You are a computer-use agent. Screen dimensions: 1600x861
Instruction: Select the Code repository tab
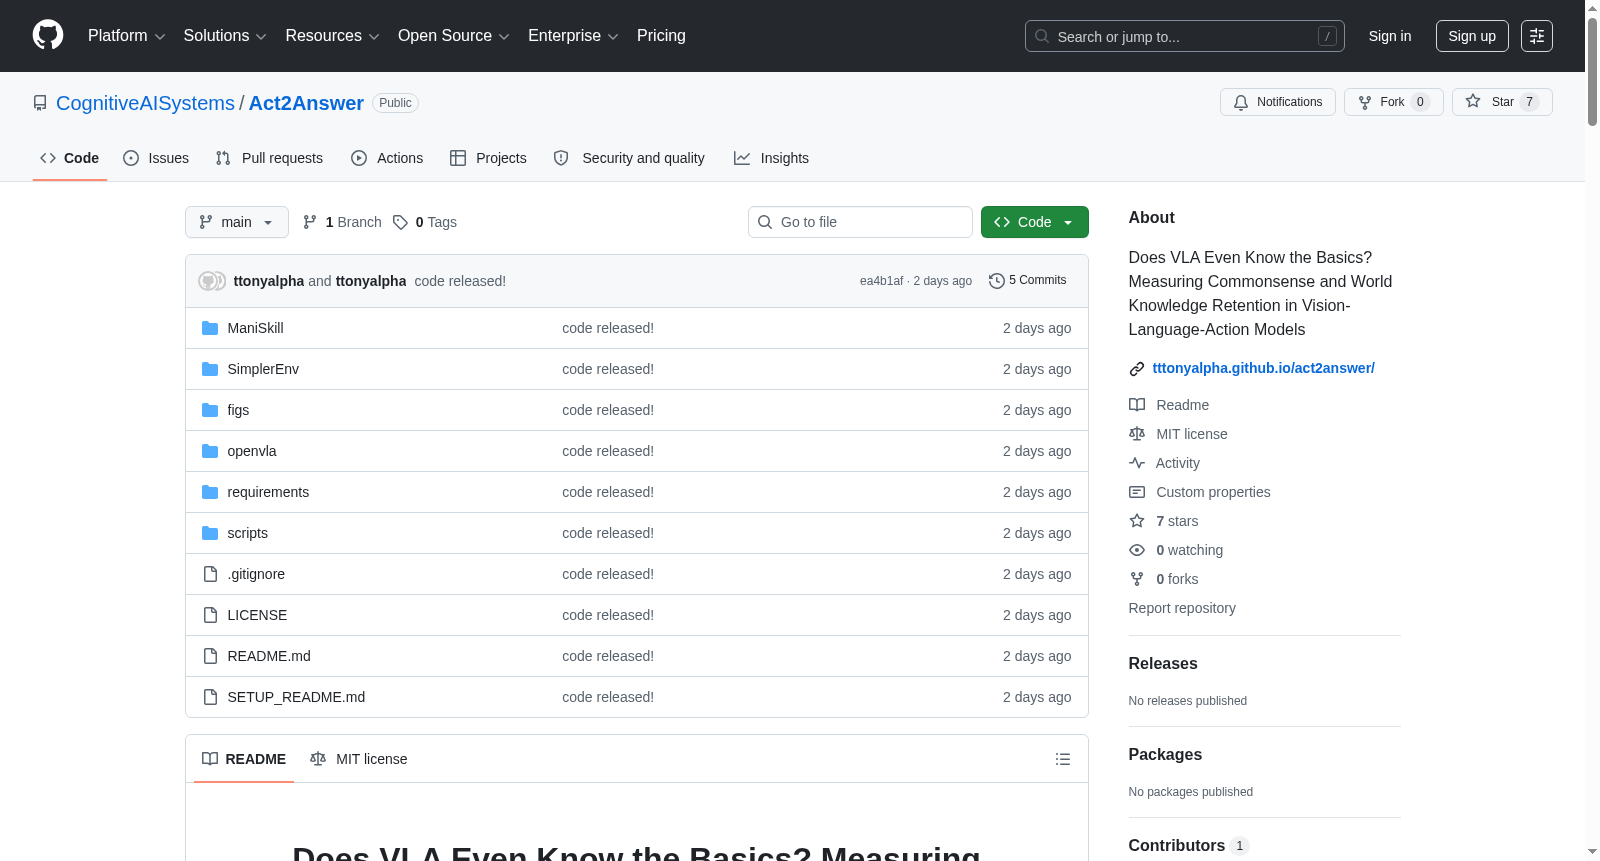70,158
